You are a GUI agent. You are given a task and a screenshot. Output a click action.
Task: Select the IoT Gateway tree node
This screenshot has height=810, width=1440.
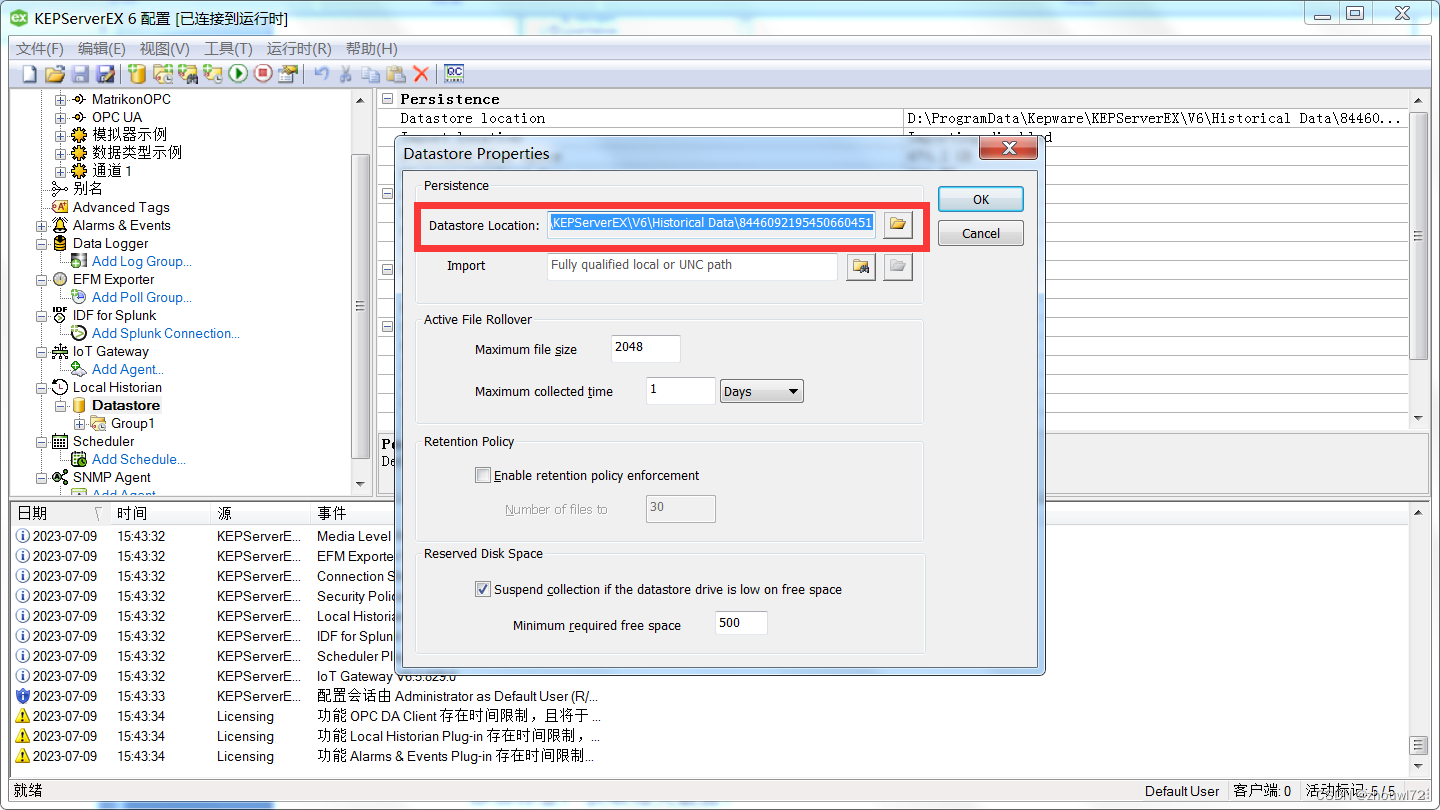click(111, 351)
